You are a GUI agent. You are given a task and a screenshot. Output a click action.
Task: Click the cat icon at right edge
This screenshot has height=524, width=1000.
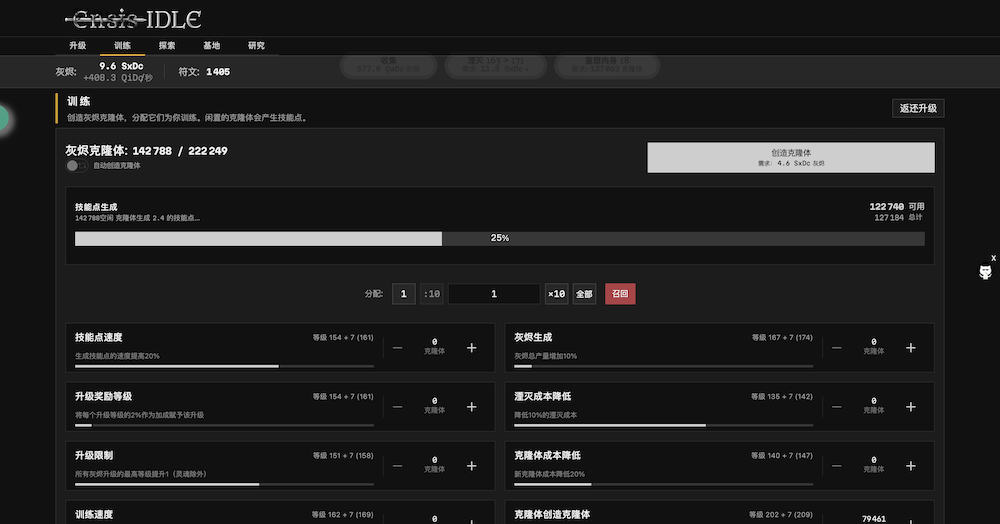click(x=985, y=274)
